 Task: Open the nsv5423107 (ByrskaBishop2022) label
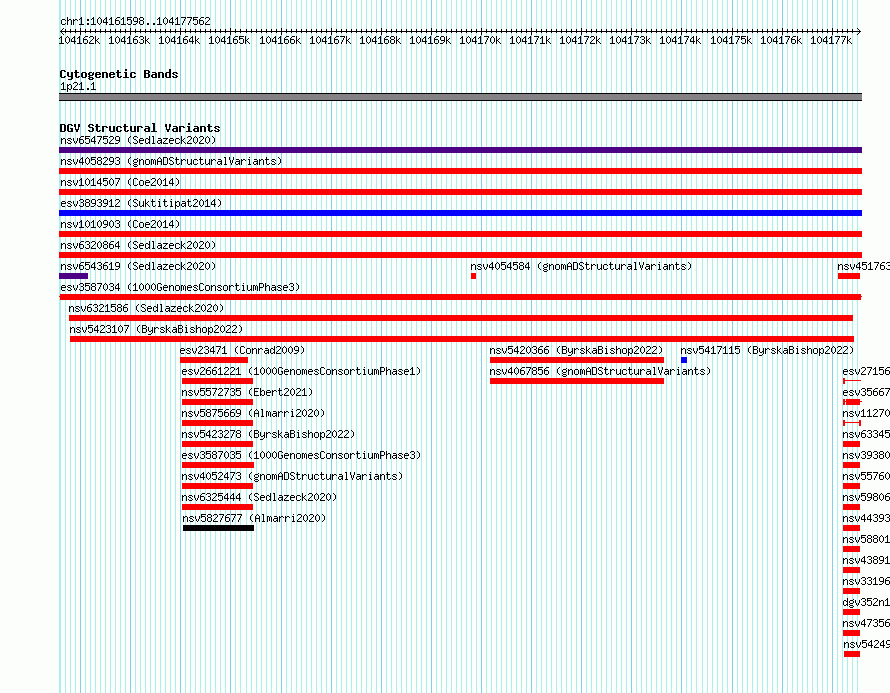(156, 329)
